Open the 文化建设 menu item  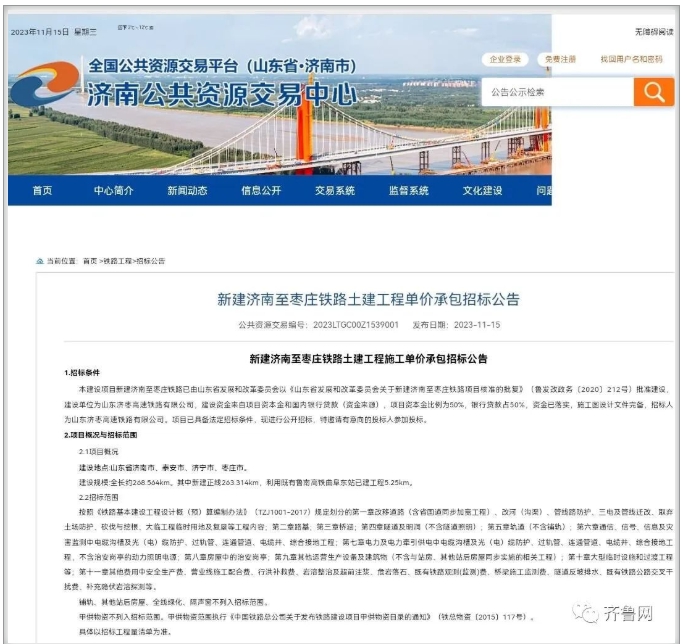(x=483, y=191)
